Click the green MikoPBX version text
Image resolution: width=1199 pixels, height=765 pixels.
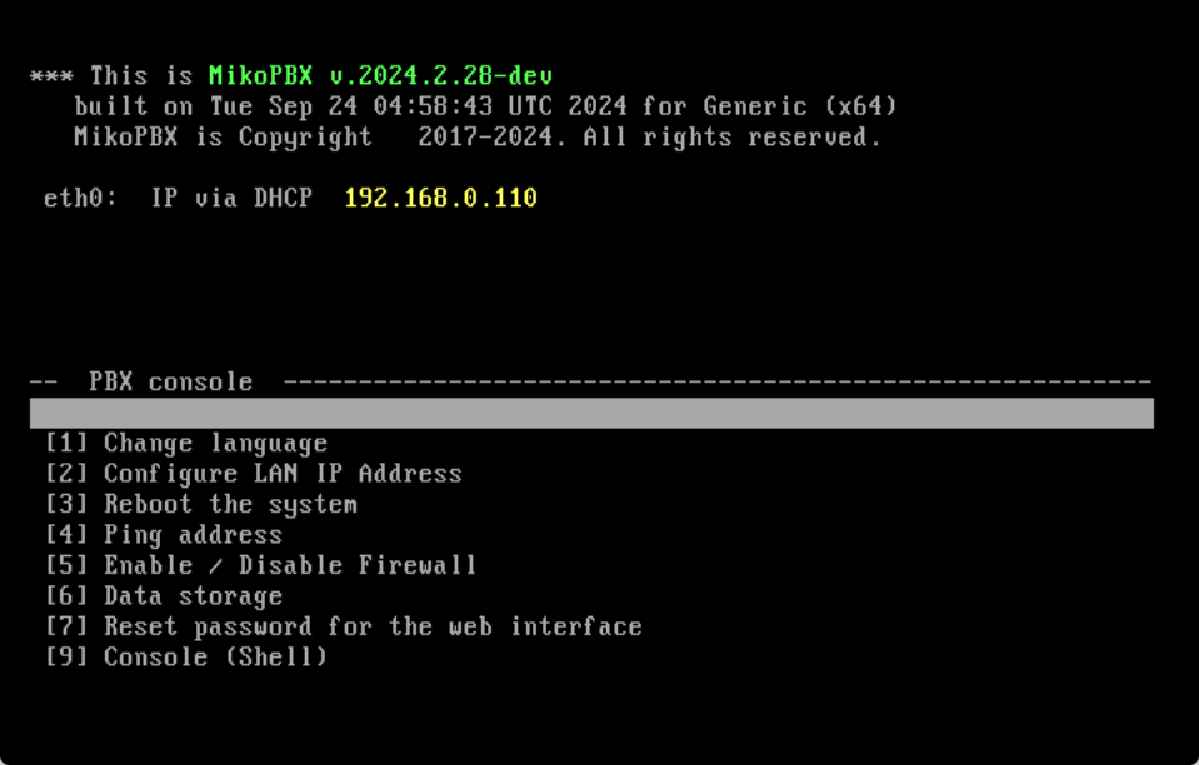pyautogui.click(x=380, y=76)
